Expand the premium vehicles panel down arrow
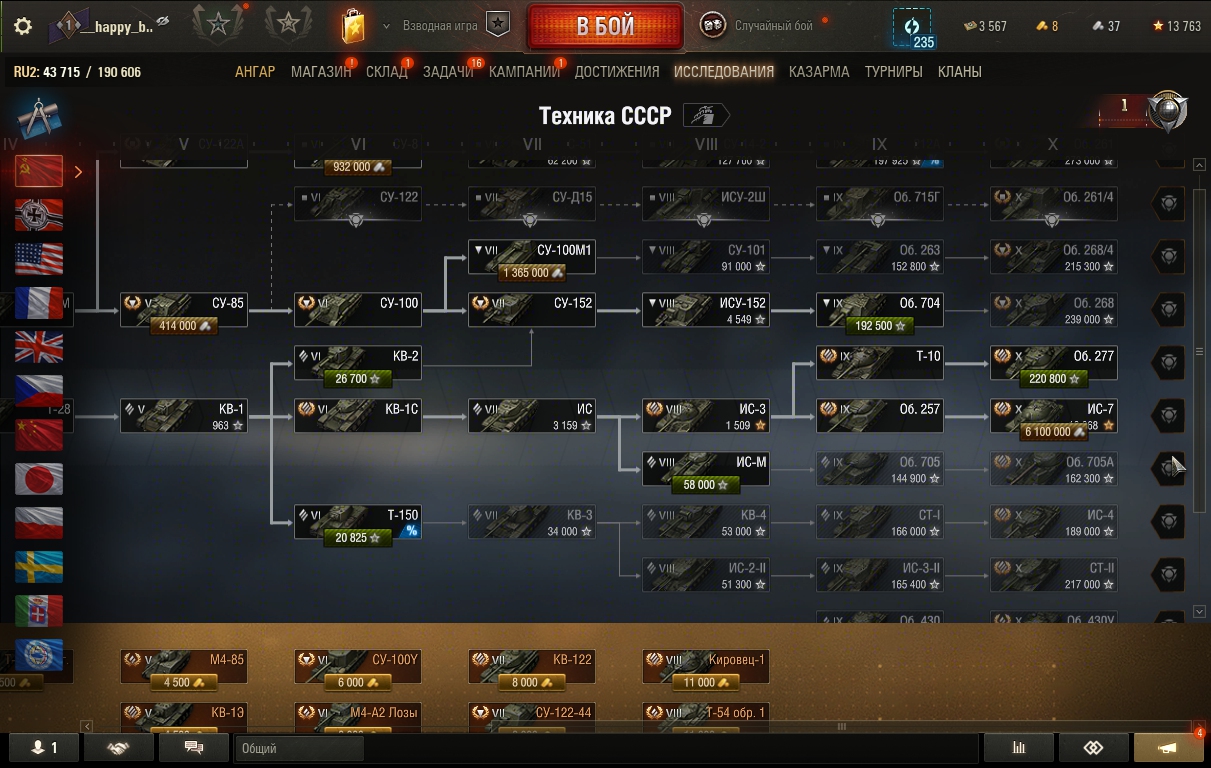 coord(1200,611)
